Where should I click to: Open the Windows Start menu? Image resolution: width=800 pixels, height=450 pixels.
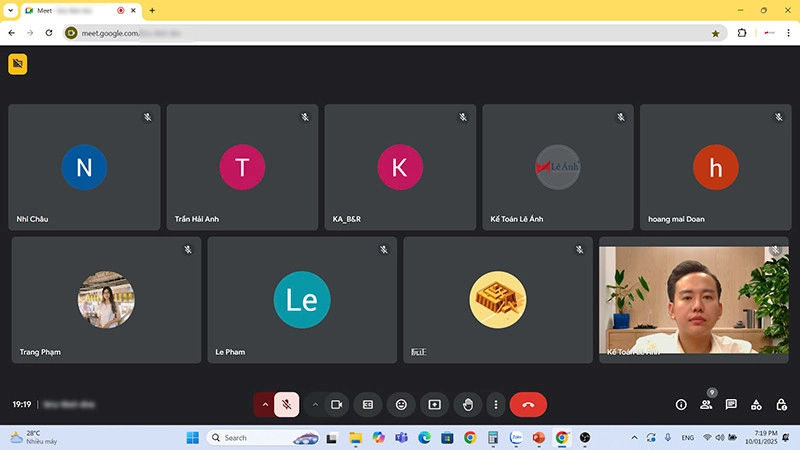coord(192,438)
